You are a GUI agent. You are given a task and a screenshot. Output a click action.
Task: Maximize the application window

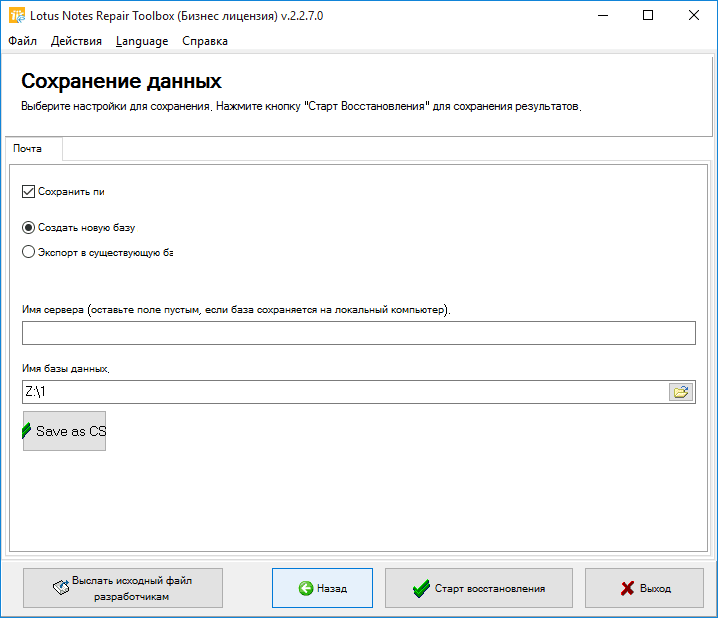click(x=648, y=16)
